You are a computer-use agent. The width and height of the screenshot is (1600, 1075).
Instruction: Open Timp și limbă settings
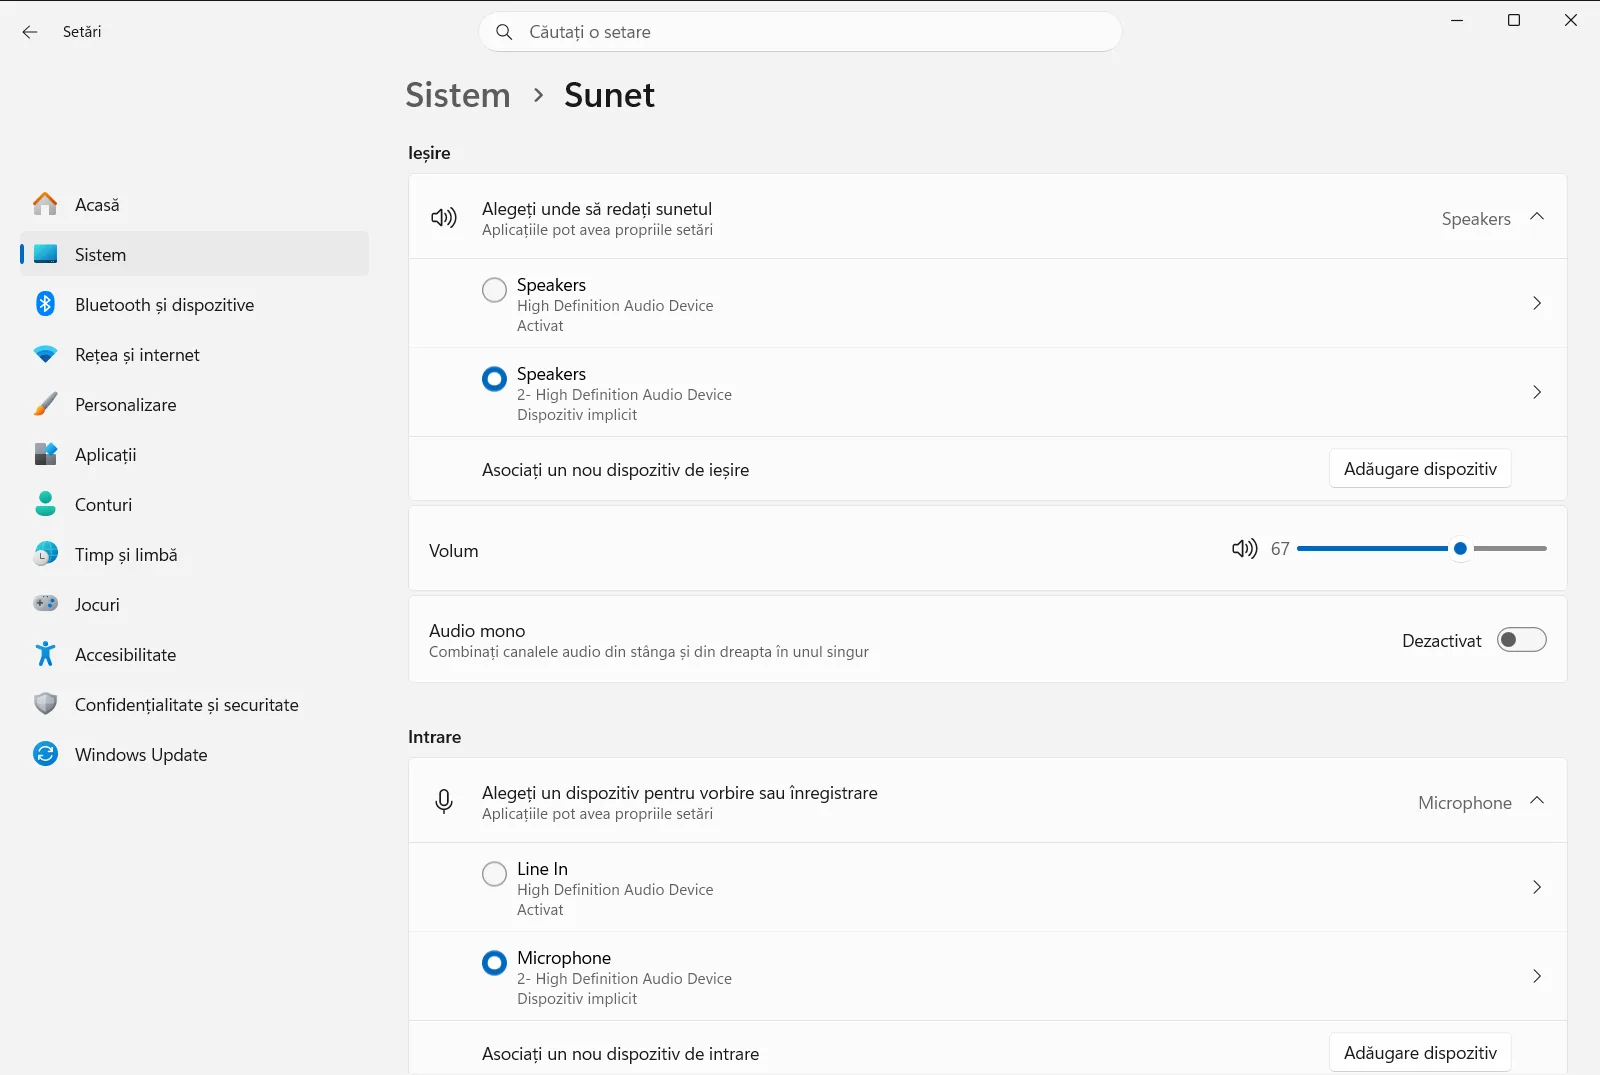194,554
